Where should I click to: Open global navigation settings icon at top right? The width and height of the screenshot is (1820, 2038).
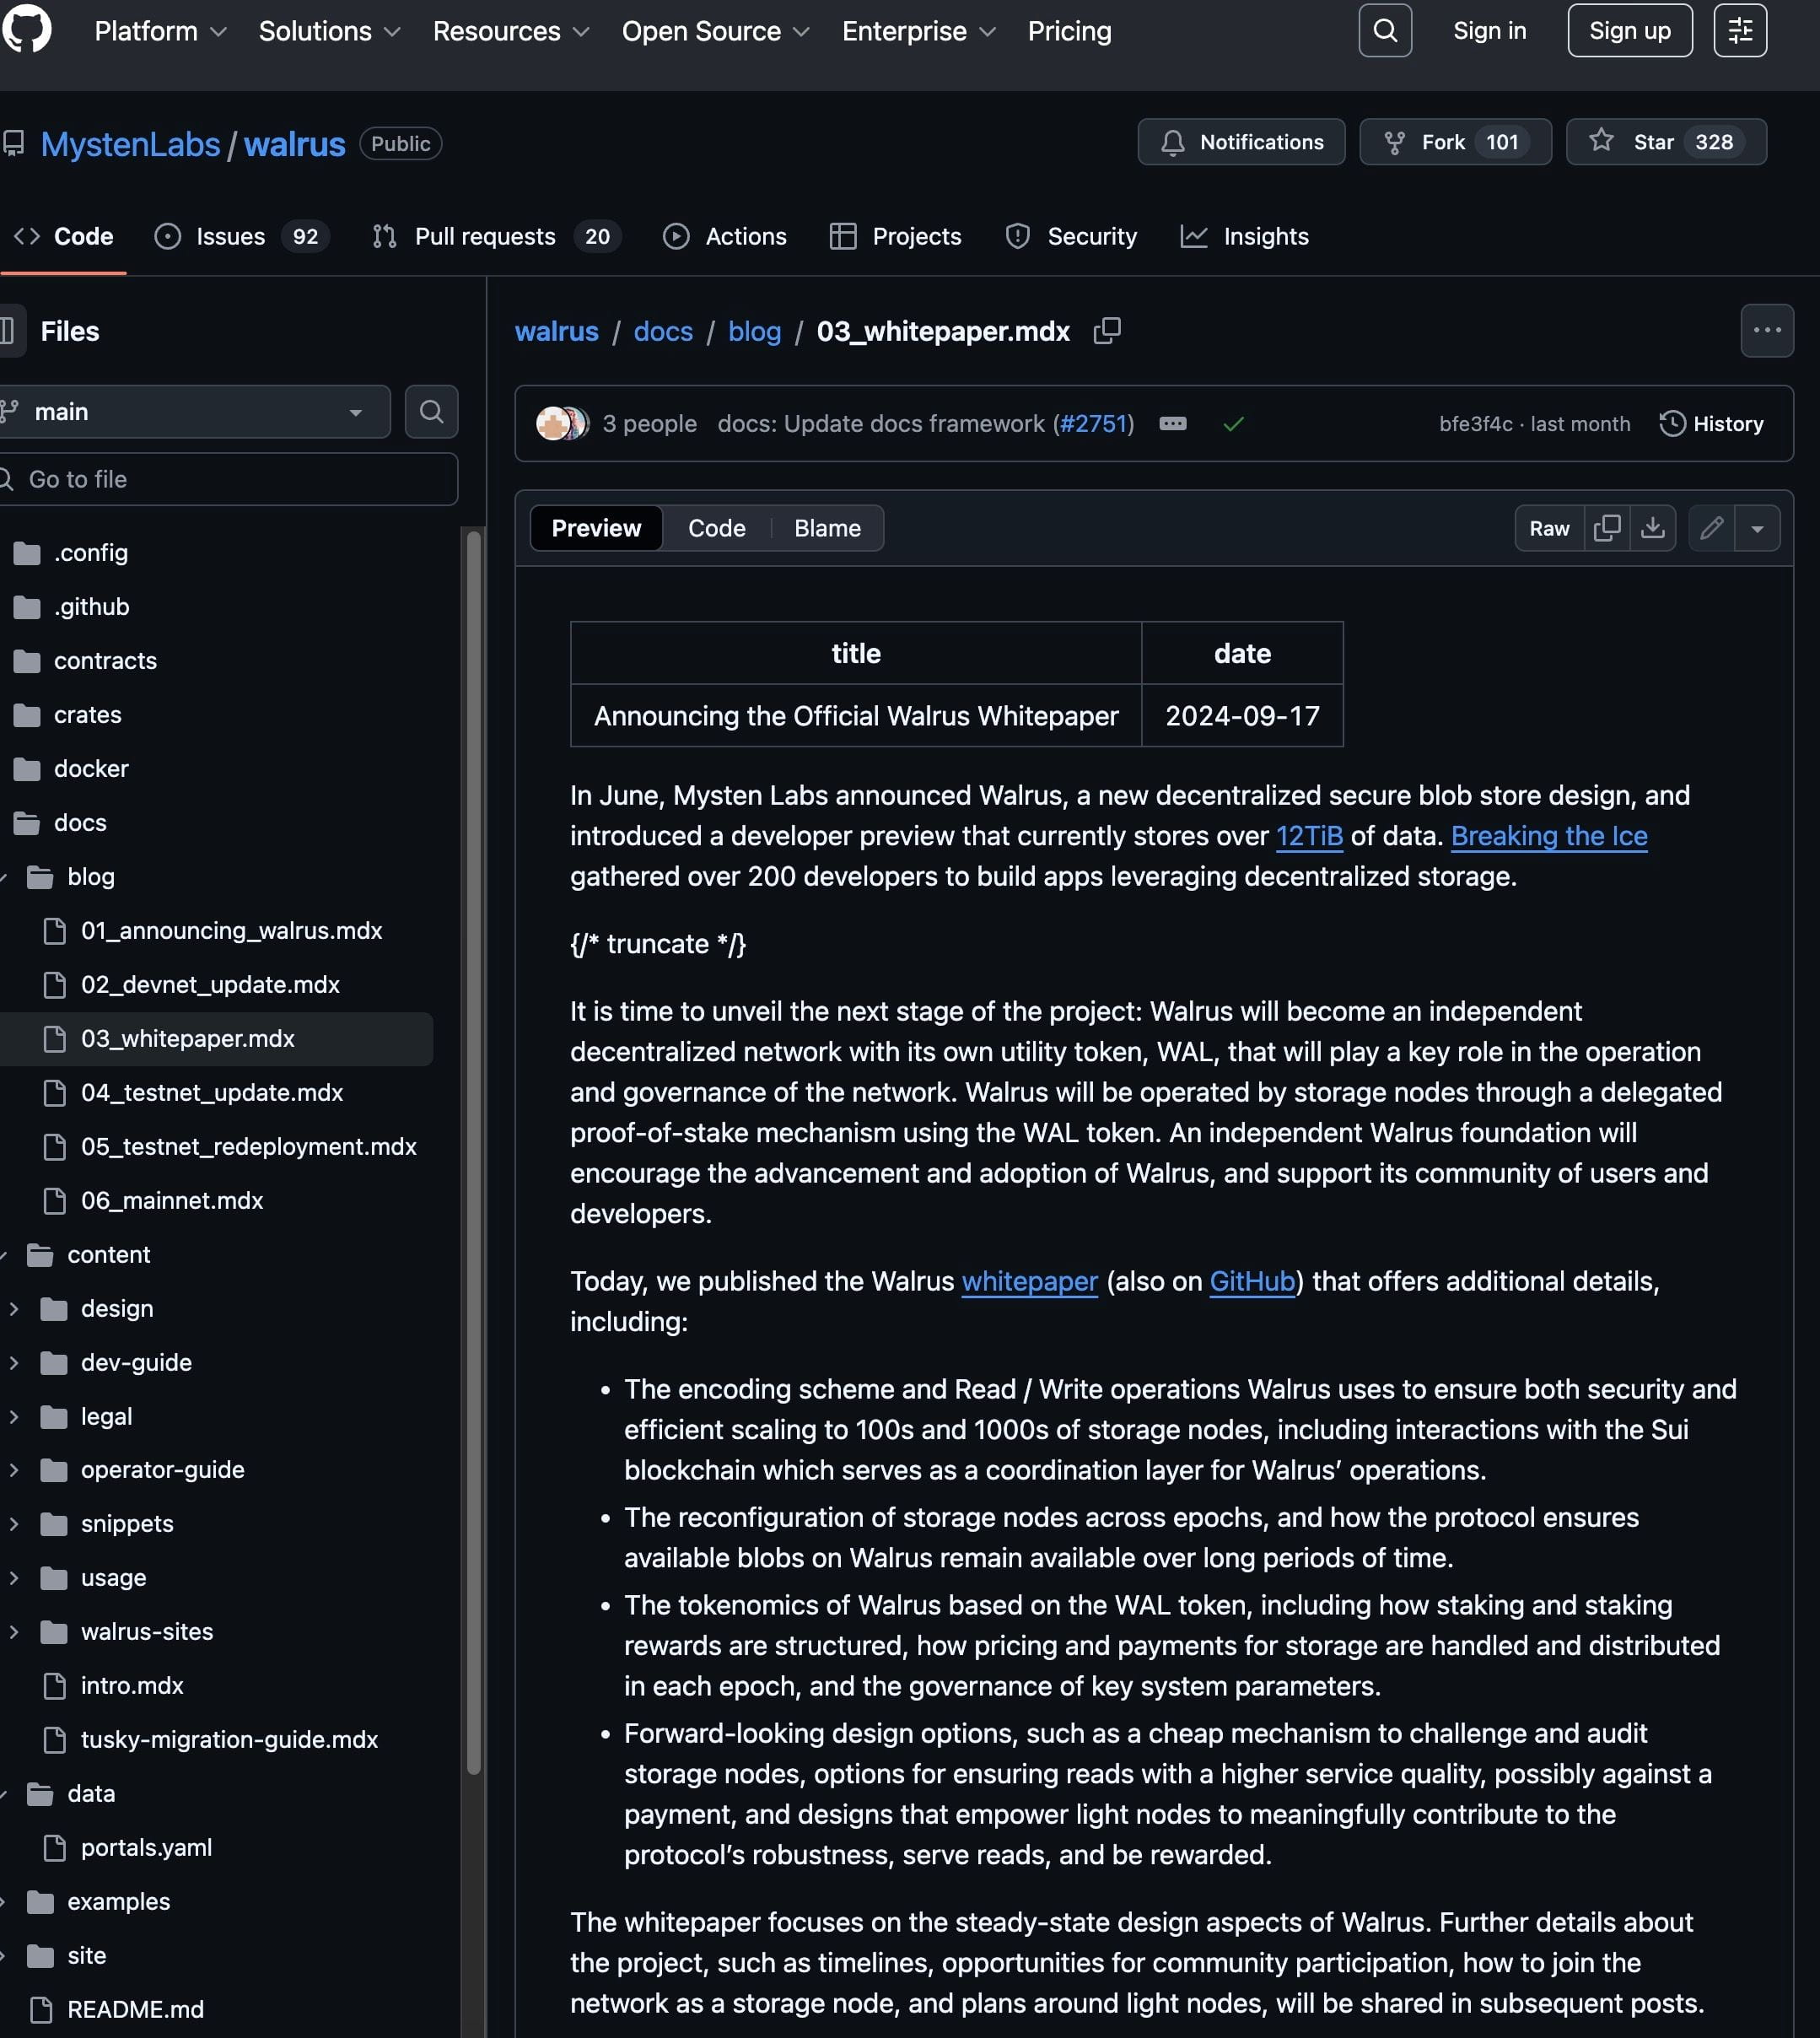tap(1740, 31)
